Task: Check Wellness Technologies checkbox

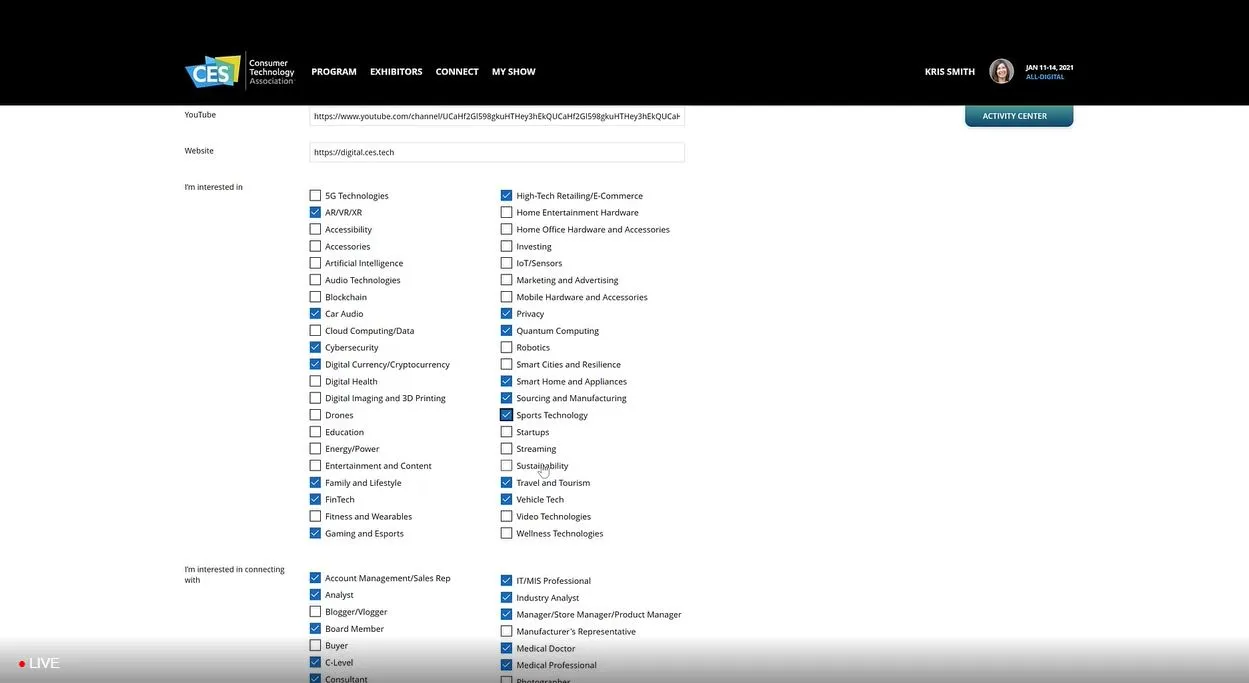Action: pyautogui.click(x=506, y=533)
